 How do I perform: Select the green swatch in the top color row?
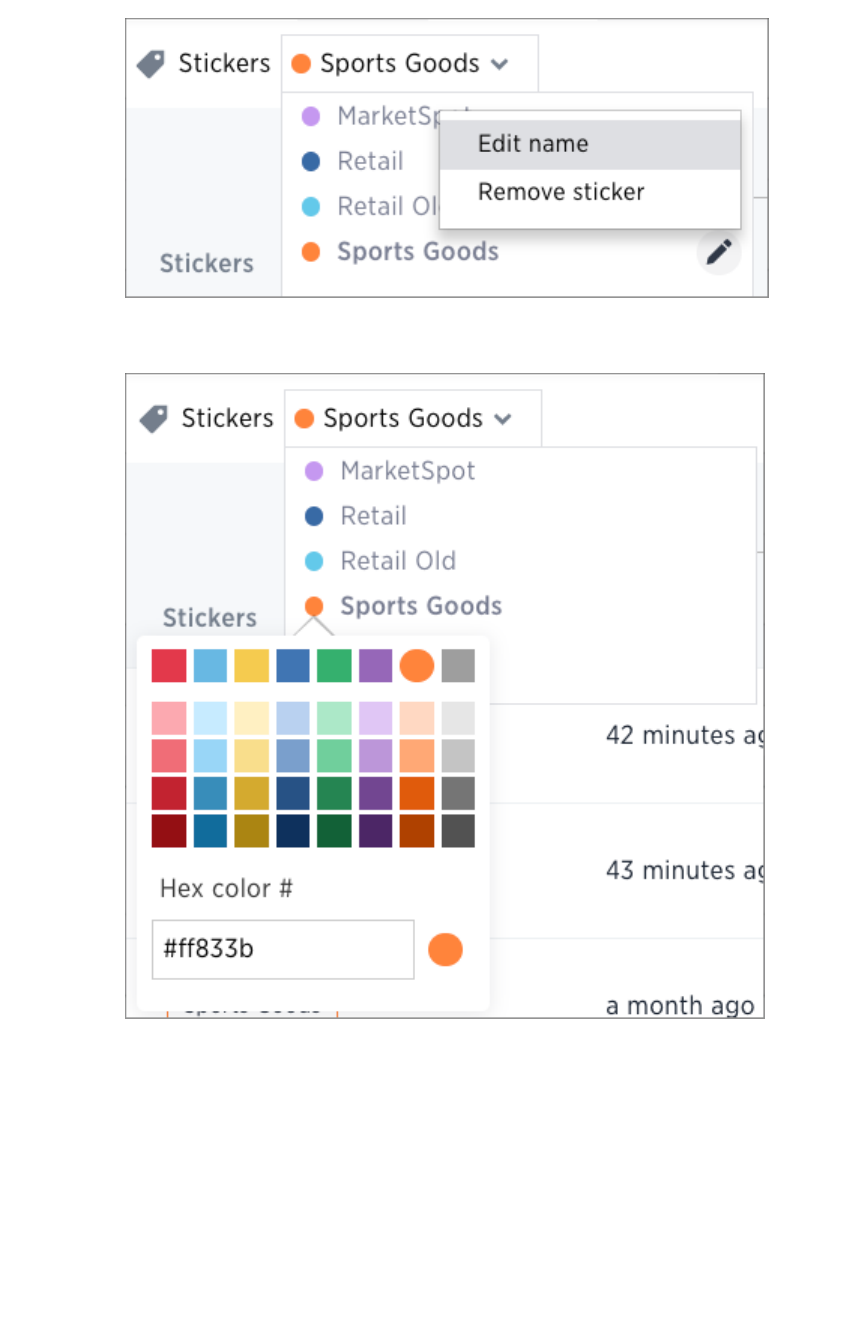[334, 666]
